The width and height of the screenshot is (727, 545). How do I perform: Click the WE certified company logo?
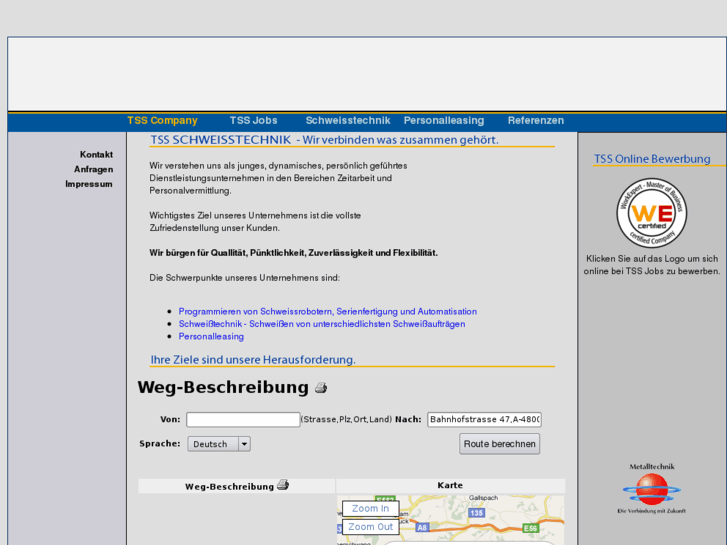point(651,213)
